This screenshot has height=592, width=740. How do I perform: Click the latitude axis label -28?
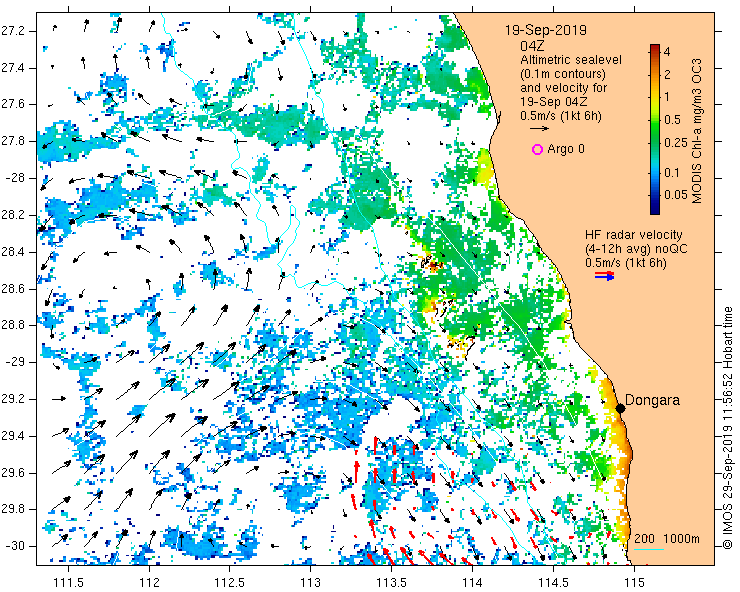click(17, 178)
